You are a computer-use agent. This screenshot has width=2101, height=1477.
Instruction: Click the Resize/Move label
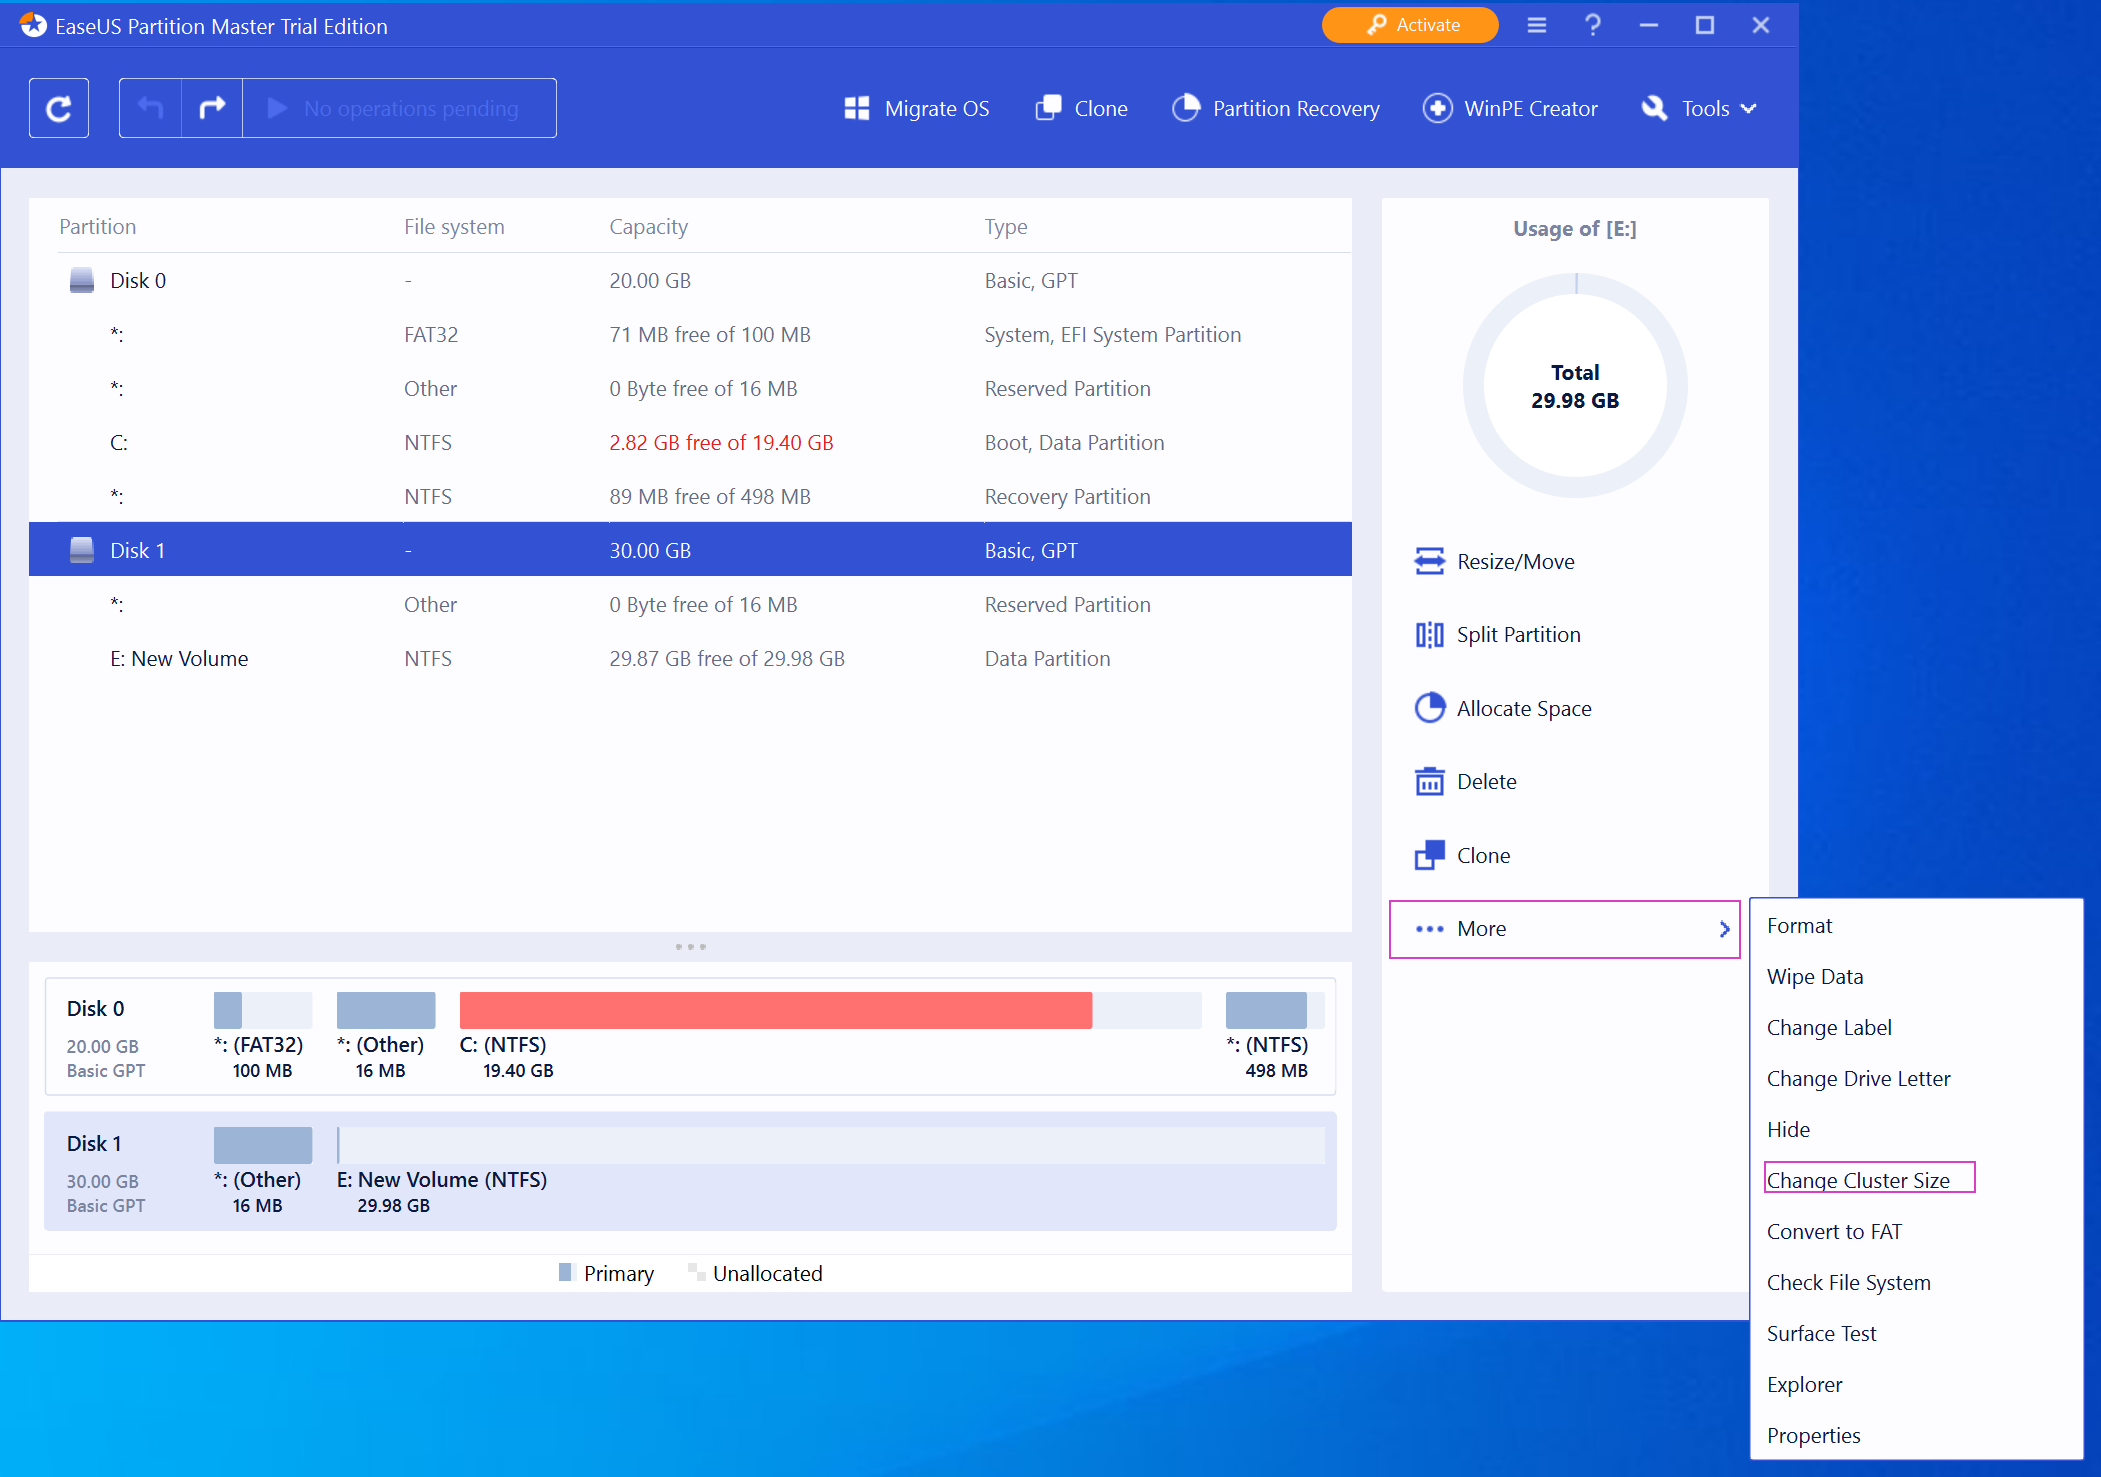click(x=1515, y=562)
